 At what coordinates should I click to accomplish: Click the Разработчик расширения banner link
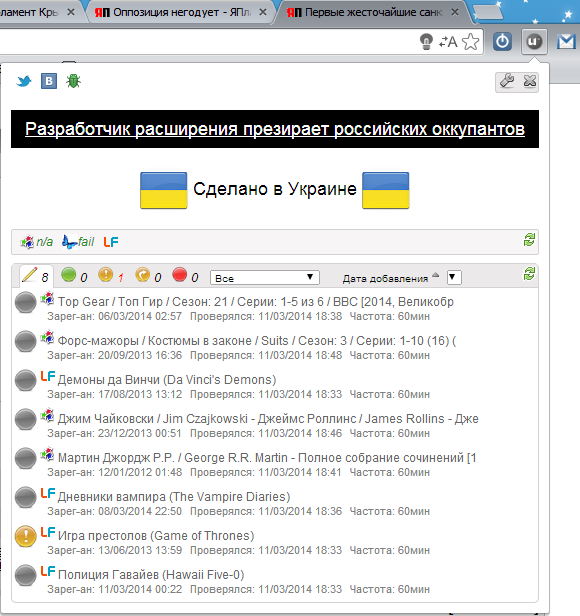click(275, 129)
